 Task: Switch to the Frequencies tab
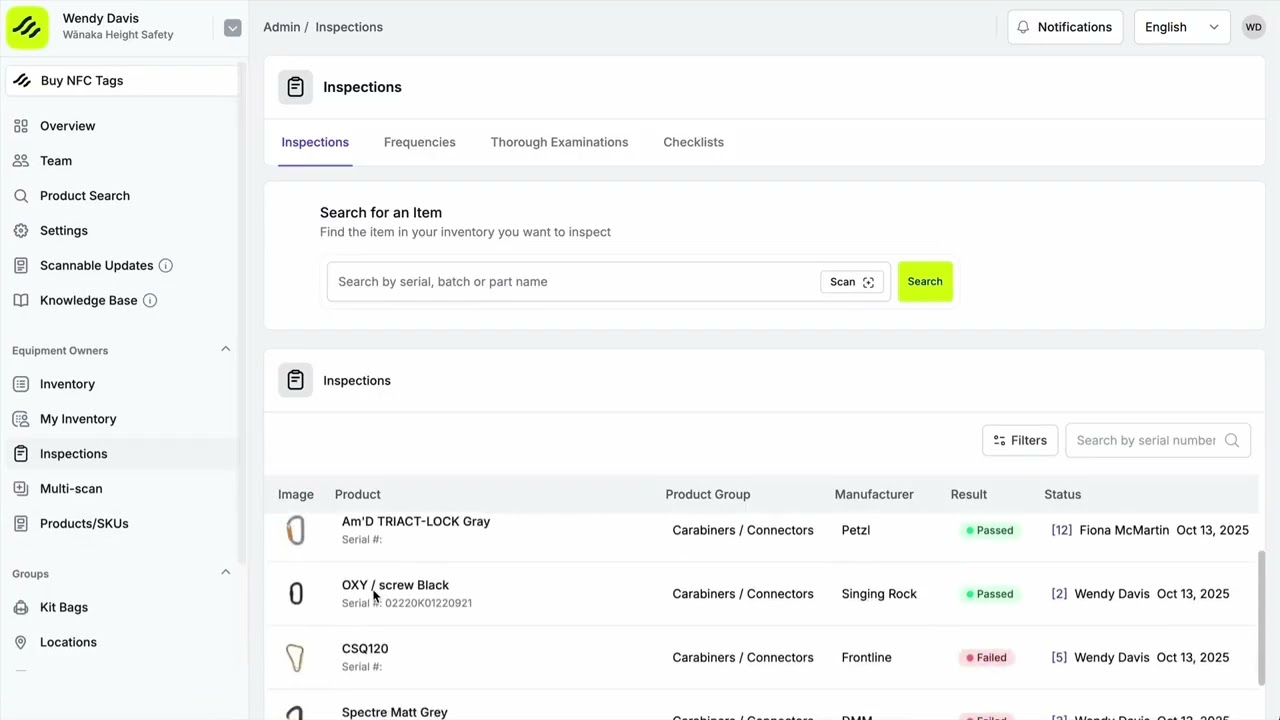[419, 142]
